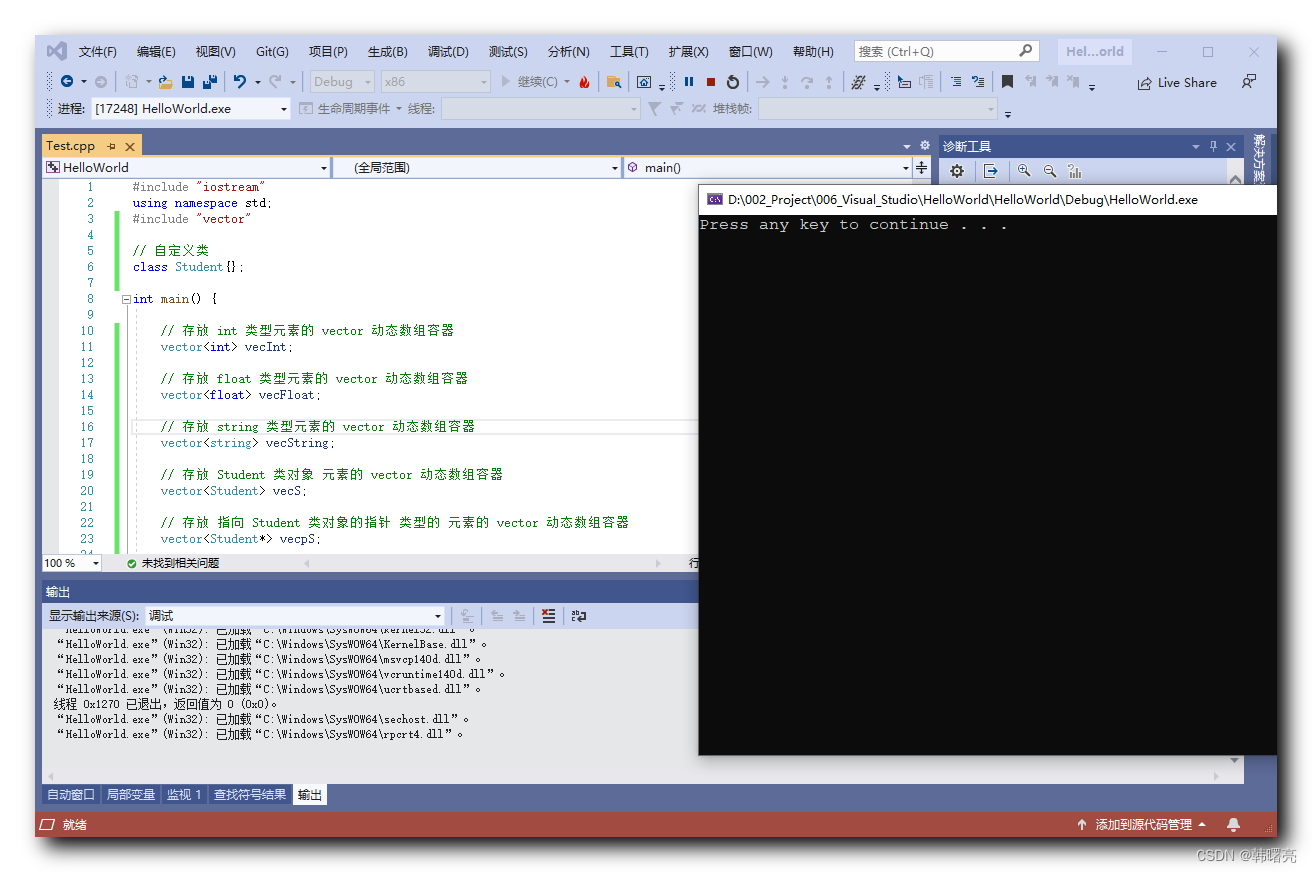Click the editor split-window handle icon
Screen dimensions: 1312x872
click(922, 168)
